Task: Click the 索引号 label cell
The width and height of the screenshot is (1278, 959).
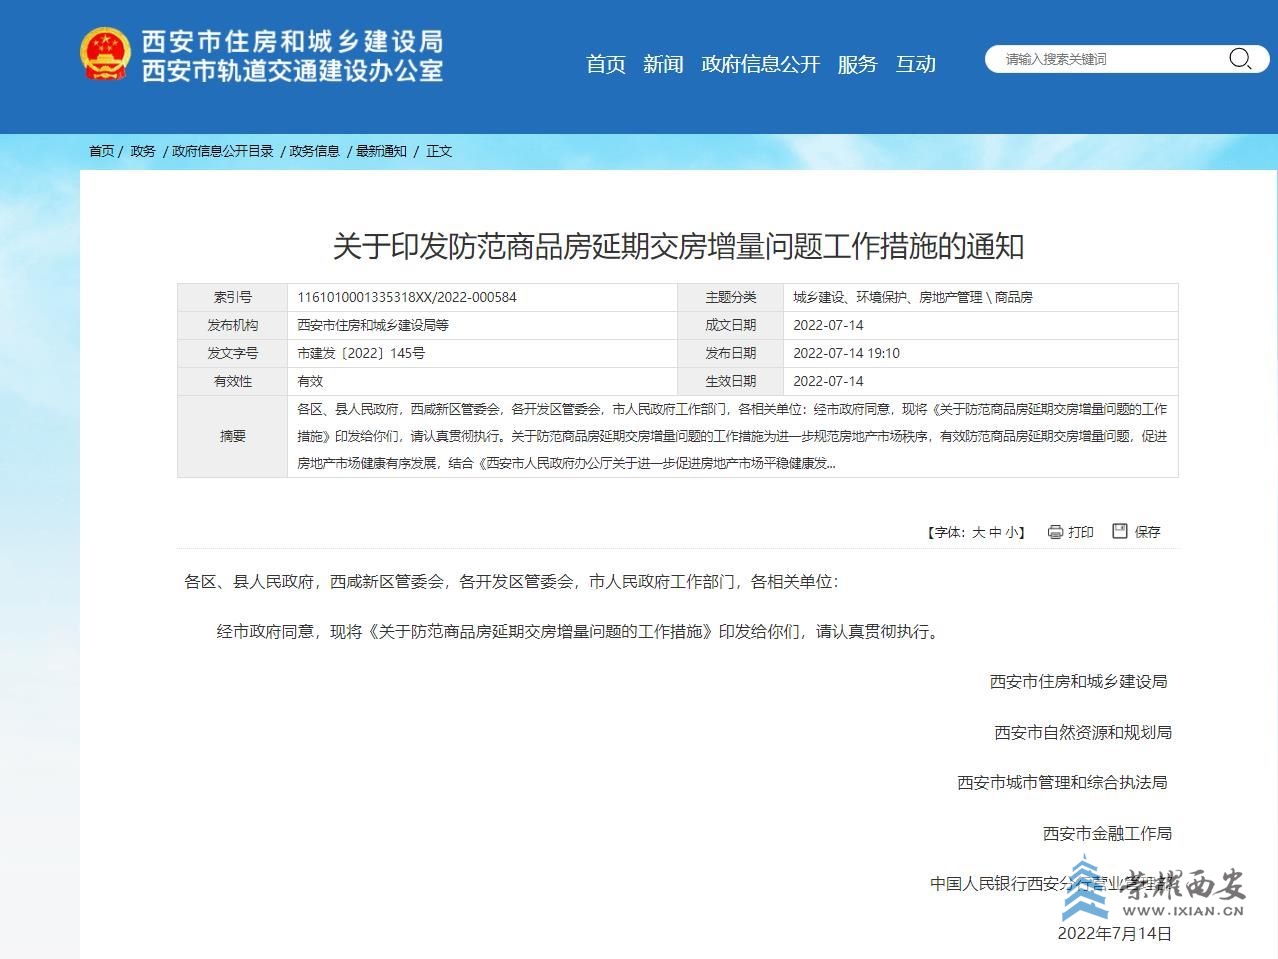Action: coord(232,297)
